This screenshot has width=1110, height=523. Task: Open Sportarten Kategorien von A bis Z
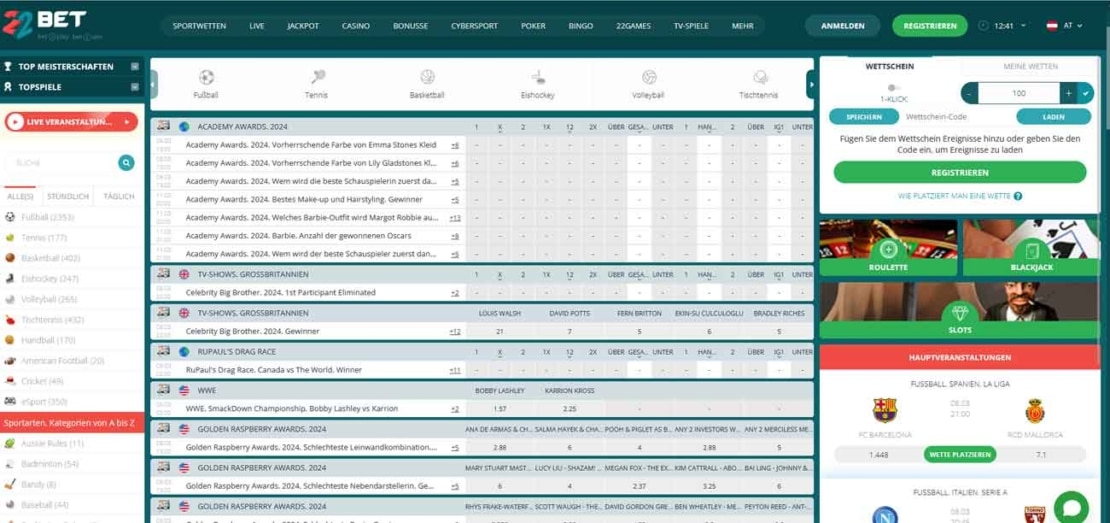pyautogui.click(x=72, y=423)
